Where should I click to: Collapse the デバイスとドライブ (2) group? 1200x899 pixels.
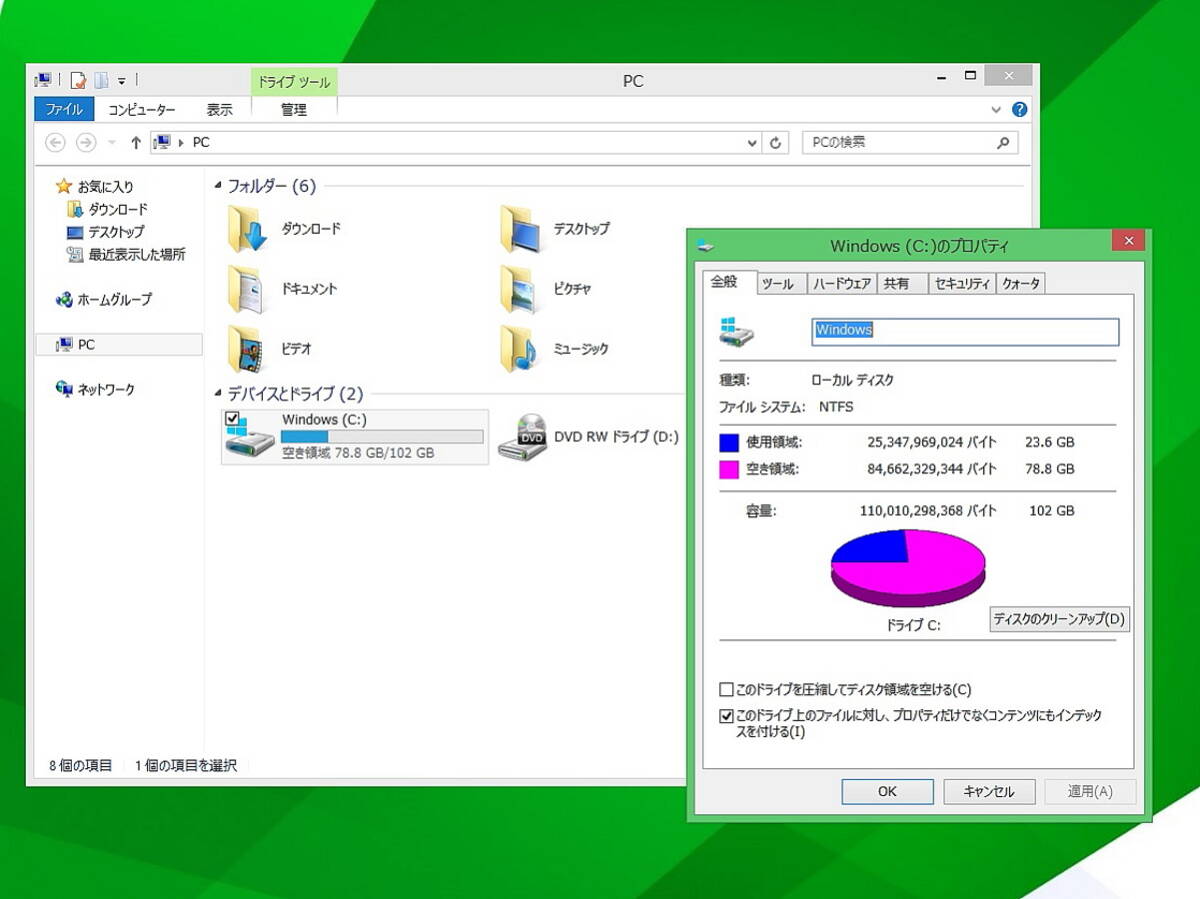217,394
